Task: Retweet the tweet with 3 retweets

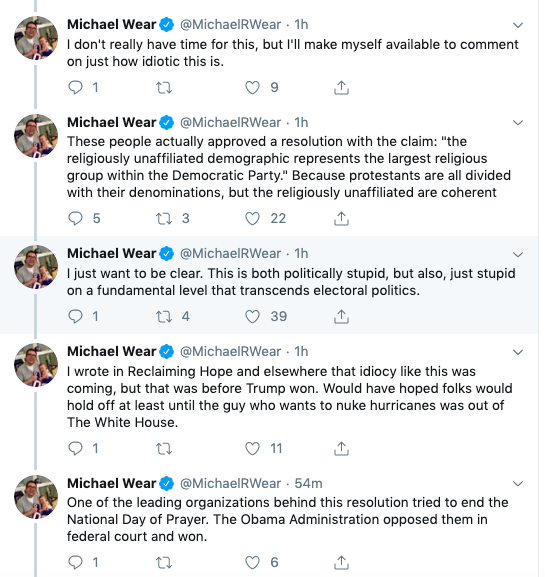Action: pos(164,218)
